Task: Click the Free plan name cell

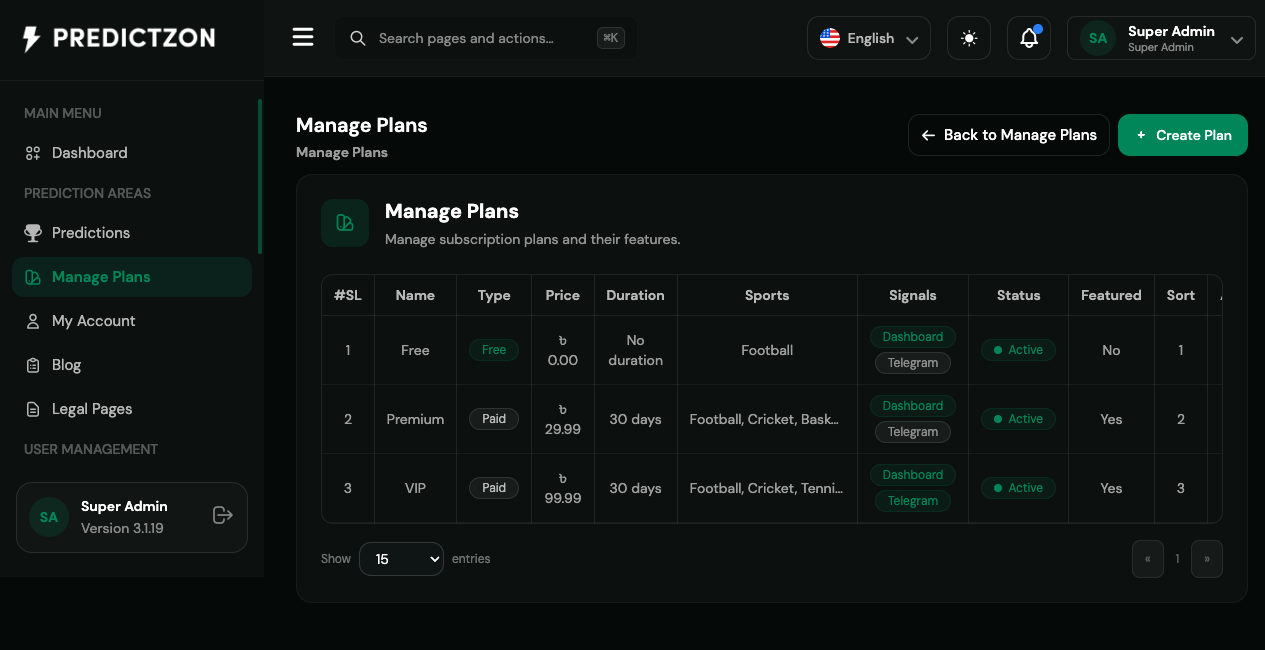Action: pos(415,350)
